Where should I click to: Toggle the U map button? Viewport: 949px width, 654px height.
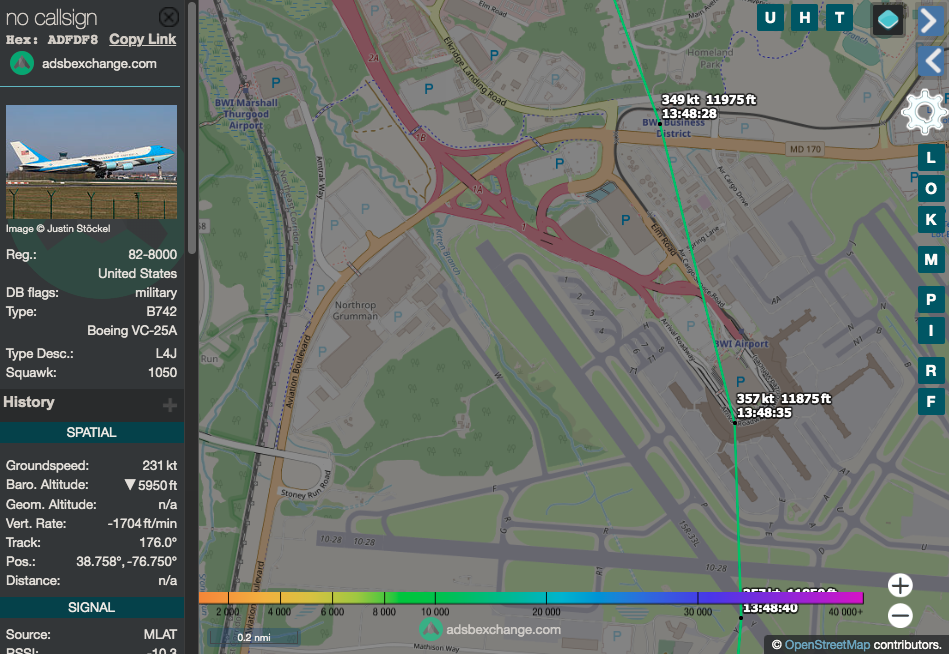click(770, 18)
